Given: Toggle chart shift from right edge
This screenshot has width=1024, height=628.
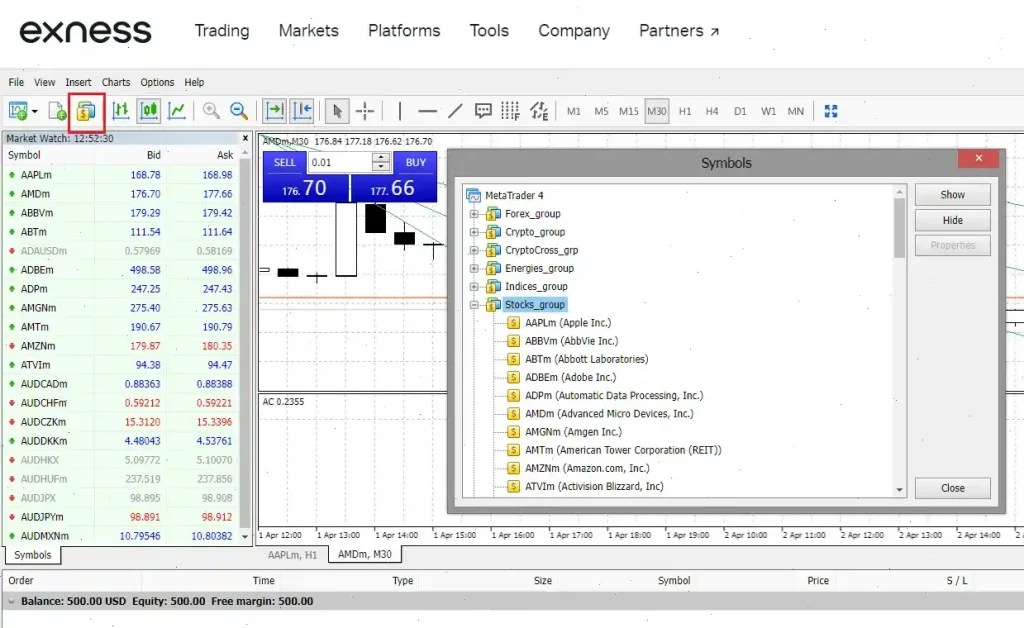Looking at the screenshot, I should (x=303, y=111).
